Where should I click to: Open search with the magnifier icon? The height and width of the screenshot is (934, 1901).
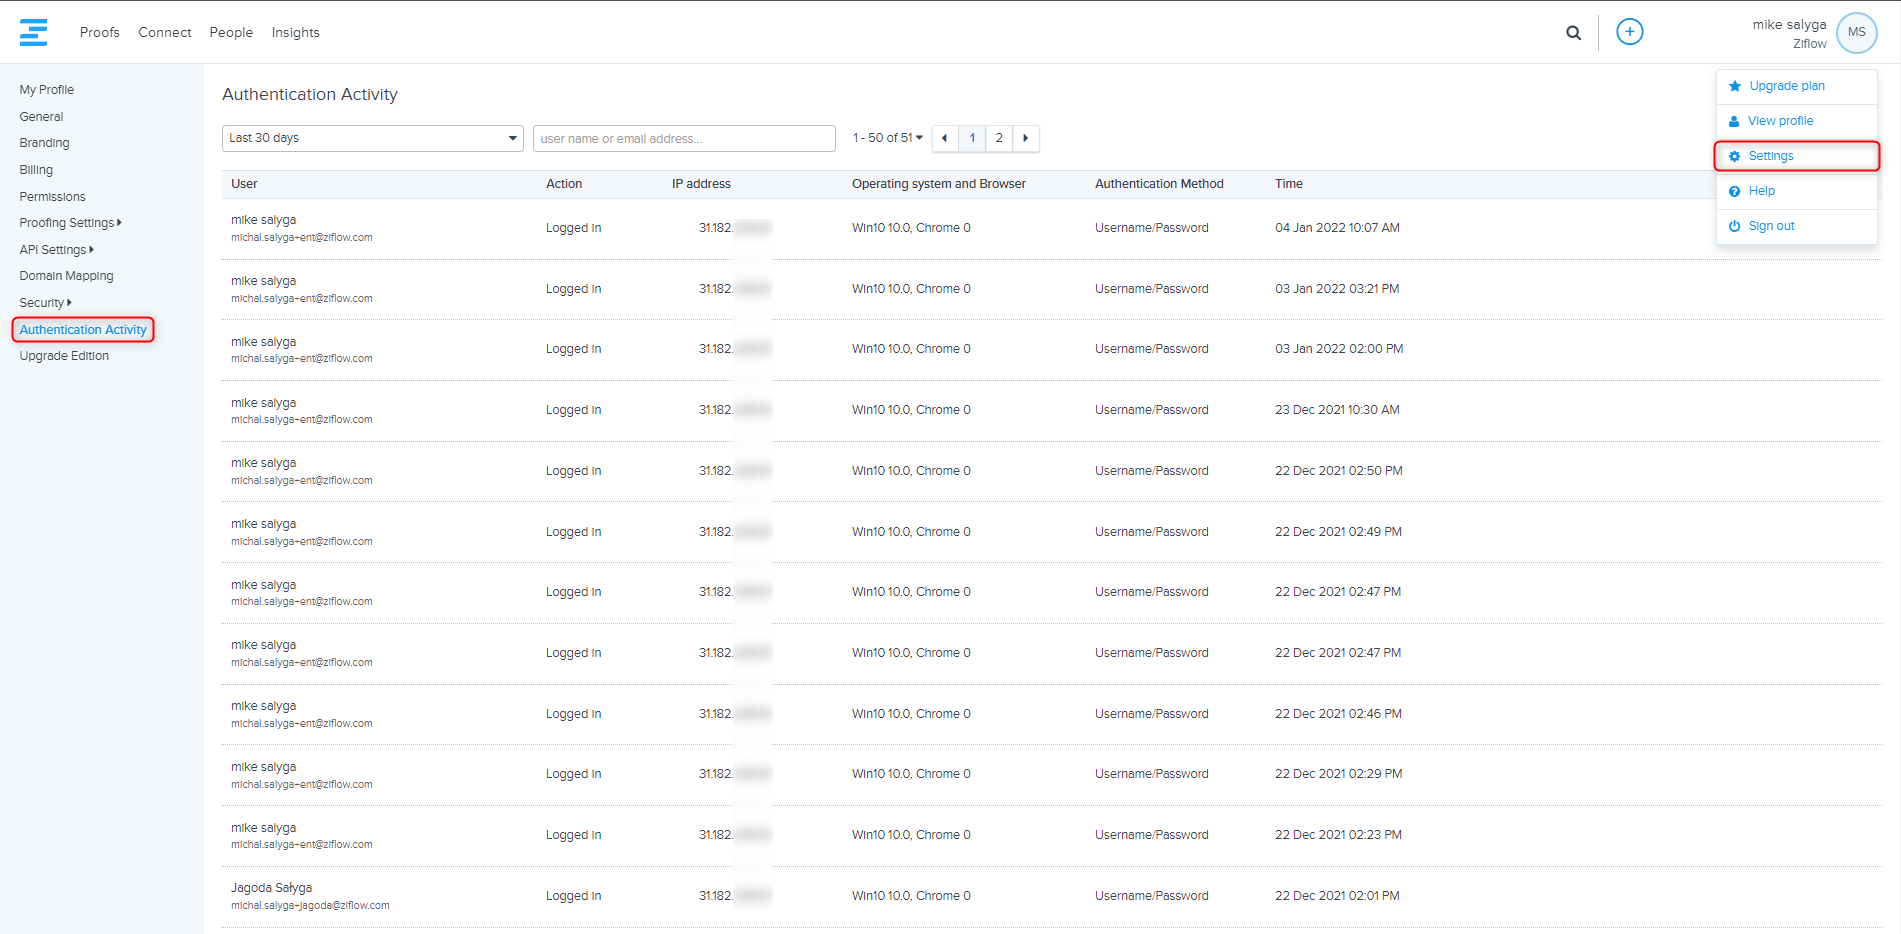(1573, 33)
